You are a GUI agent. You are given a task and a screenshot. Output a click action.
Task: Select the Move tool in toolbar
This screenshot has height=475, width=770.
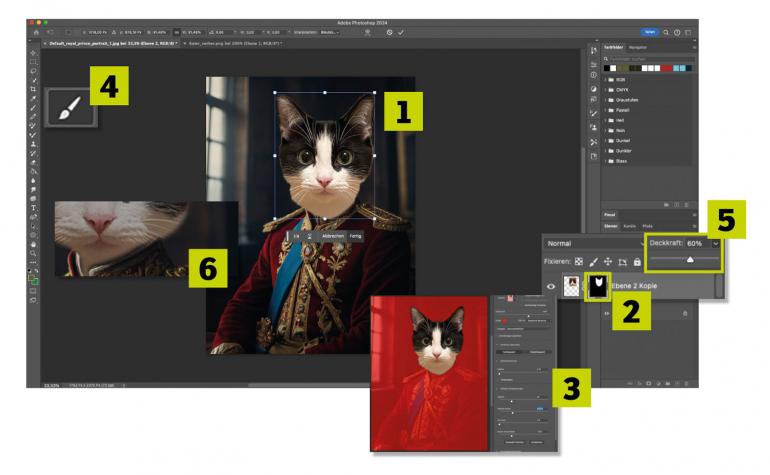33,53
